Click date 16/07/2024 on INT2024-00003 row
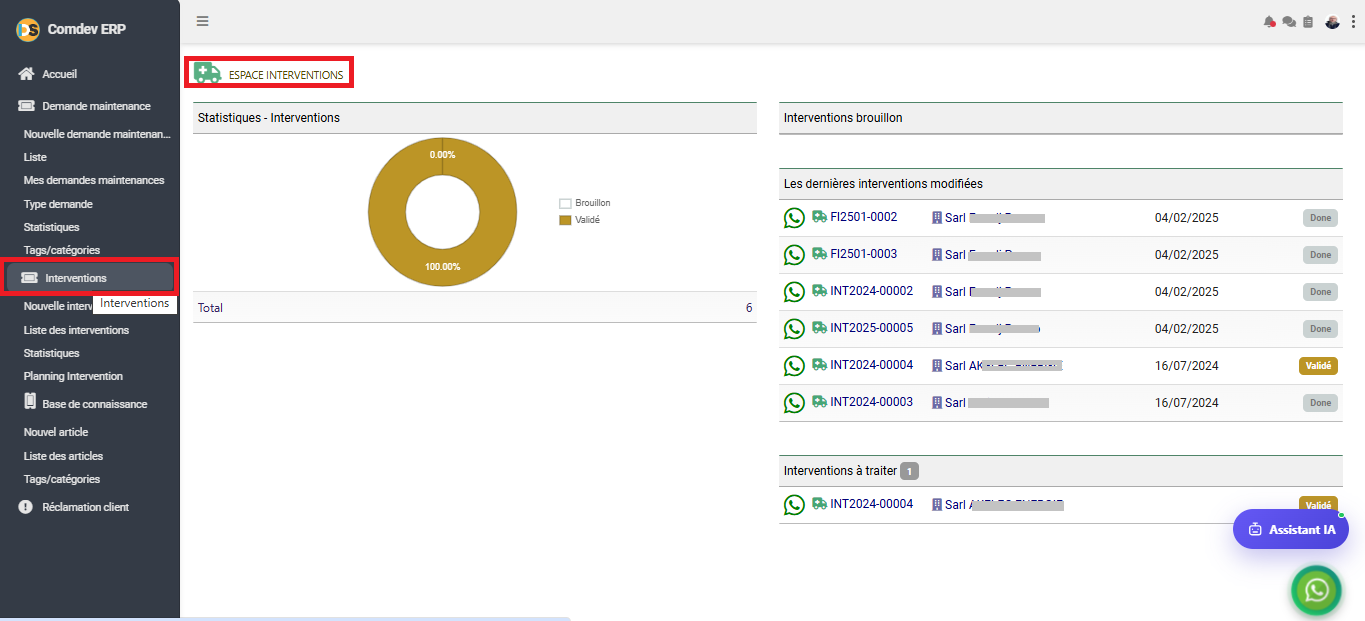 tap(1187, 403)
